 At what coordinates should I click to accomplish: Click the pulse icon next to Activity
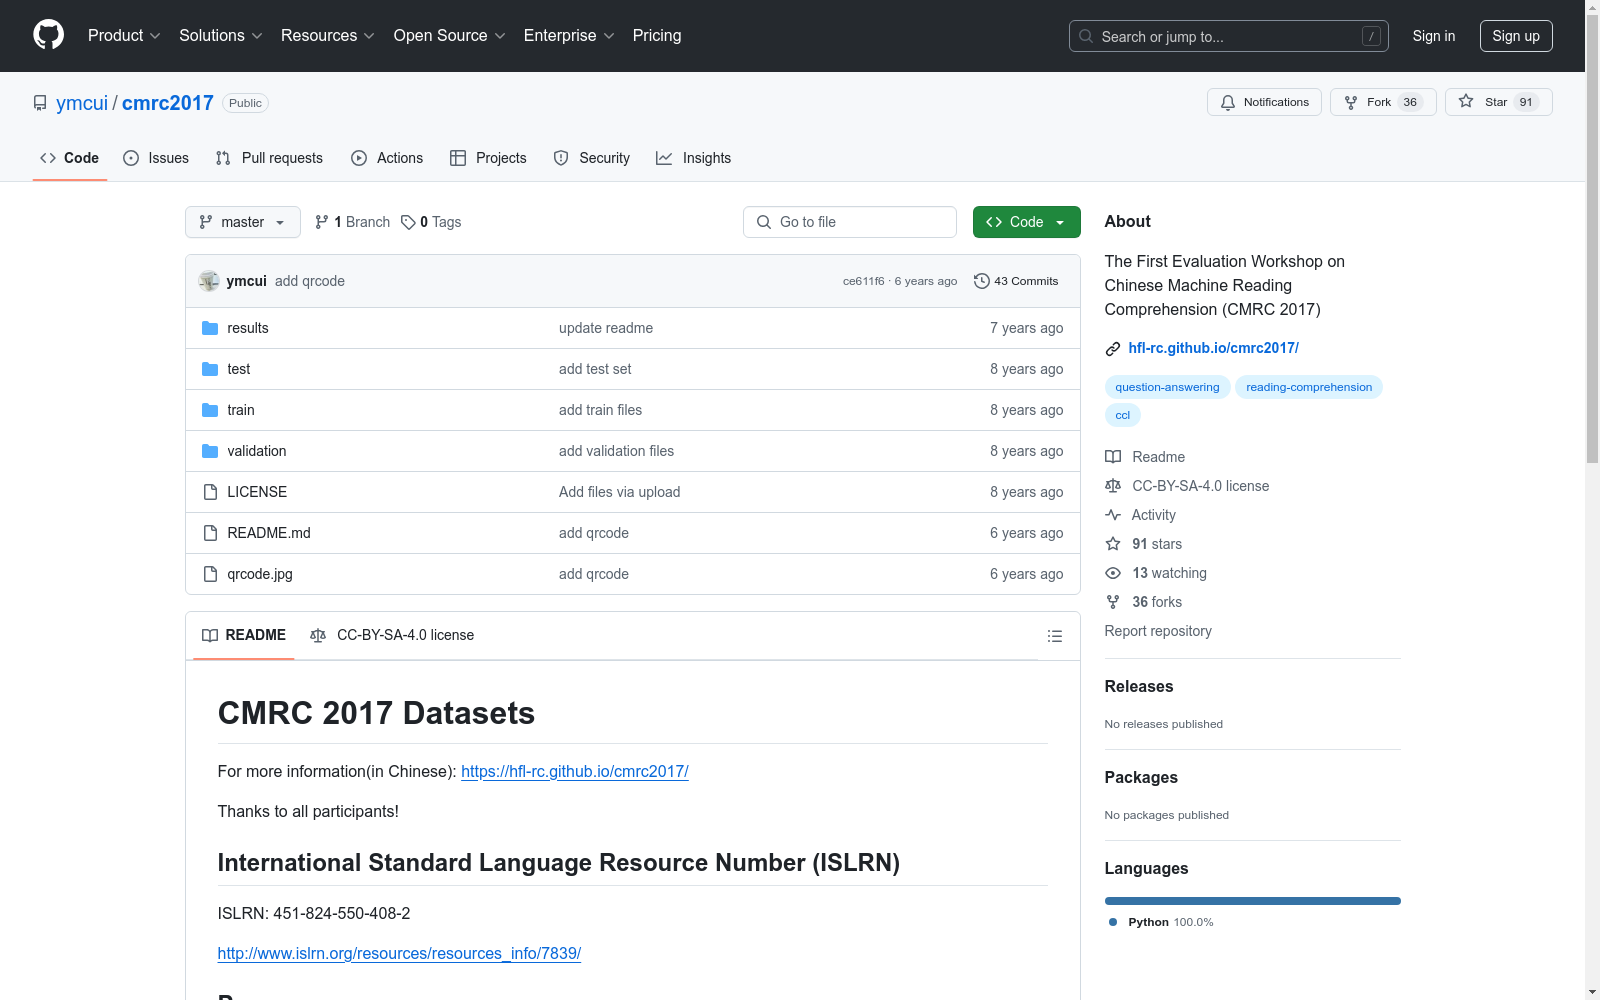(x=1113, y=515)
